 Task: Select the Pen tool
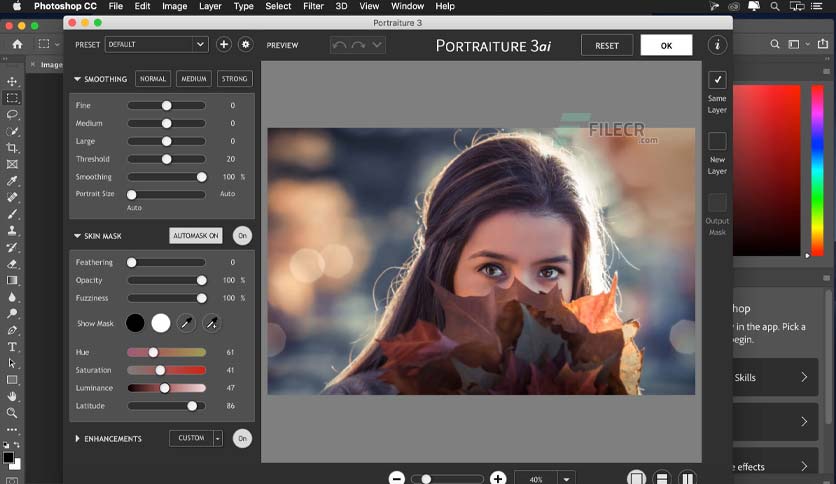tap(12, 330)
